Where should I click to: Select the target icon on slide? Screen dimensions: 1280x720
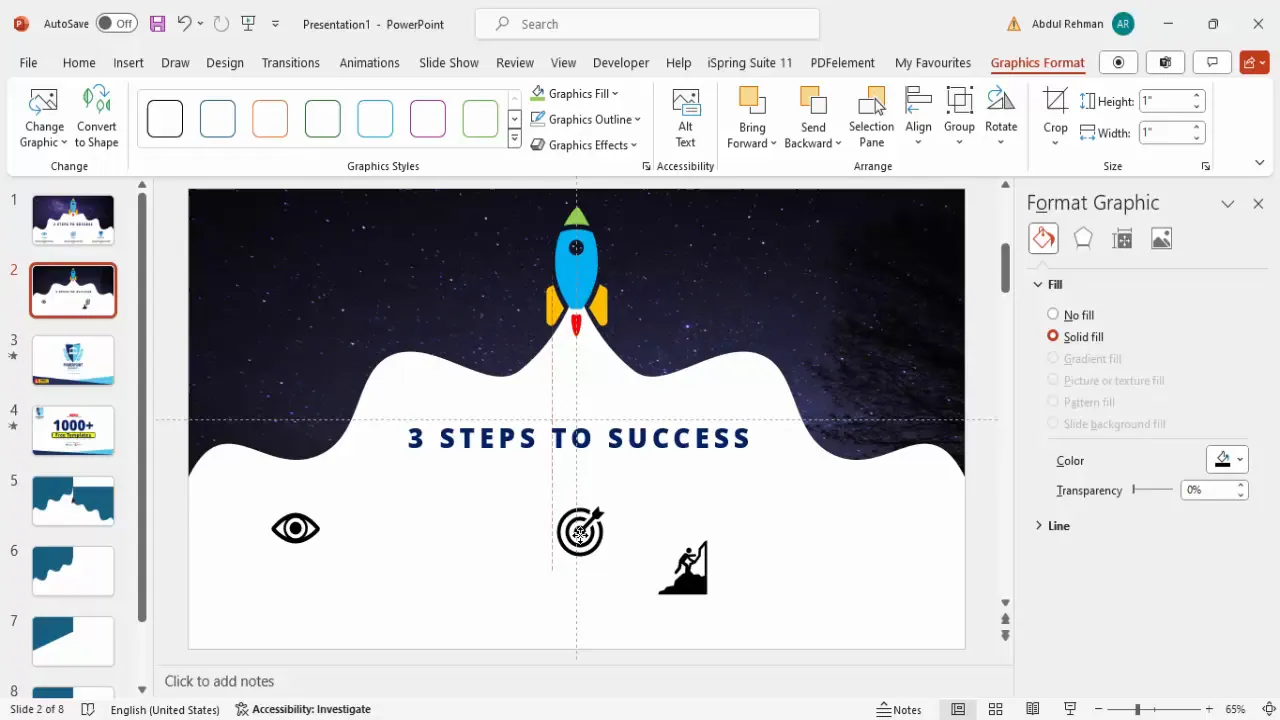coord(580,531)
